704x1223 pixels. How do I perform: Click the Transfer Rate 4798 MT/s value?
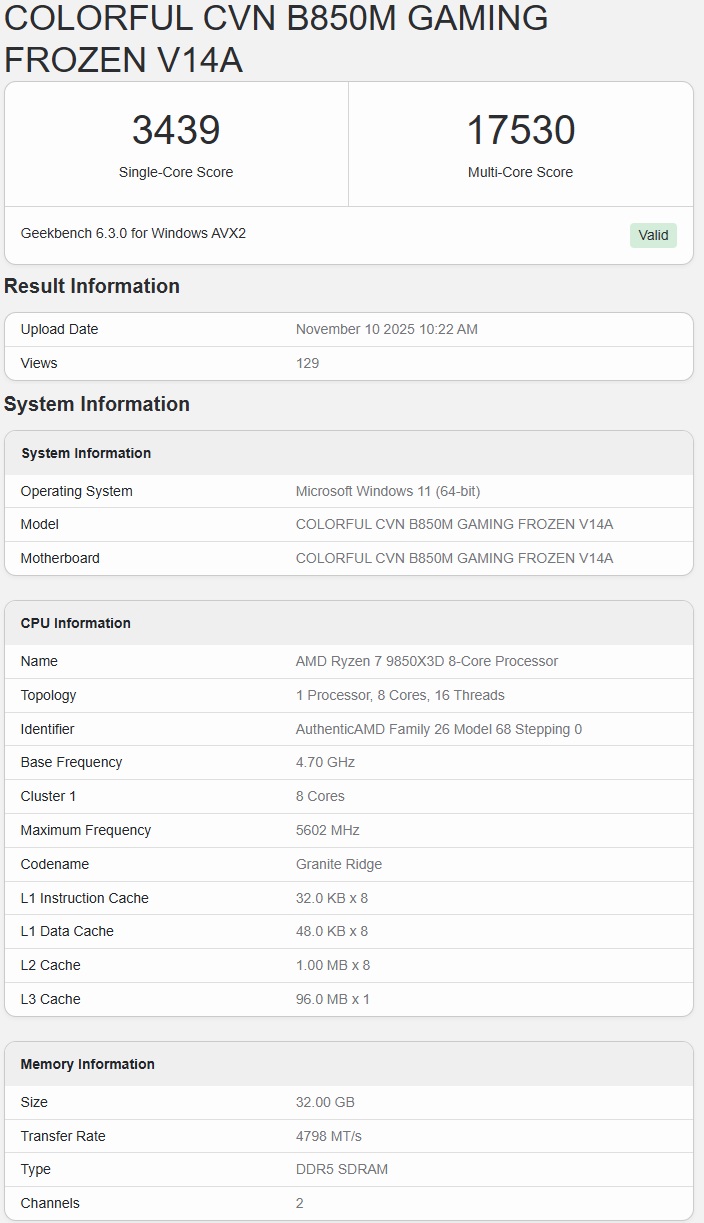point(329,1136)
